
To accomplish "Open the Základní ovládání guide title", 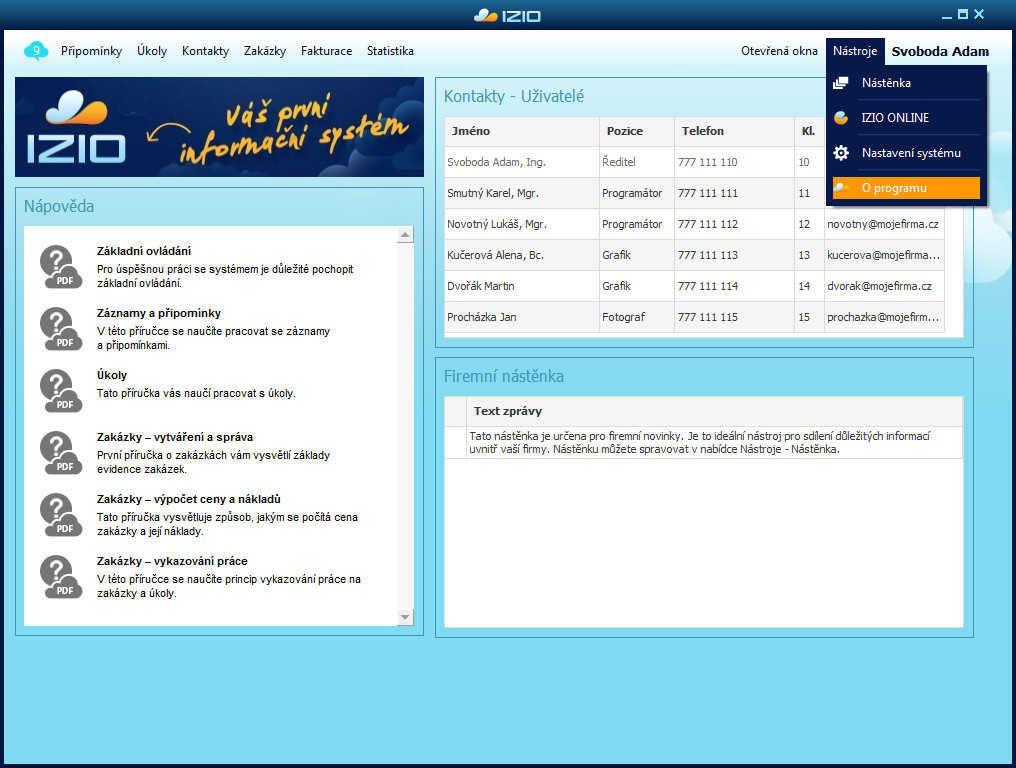I will pyautogui.click(x=144, y=251).
